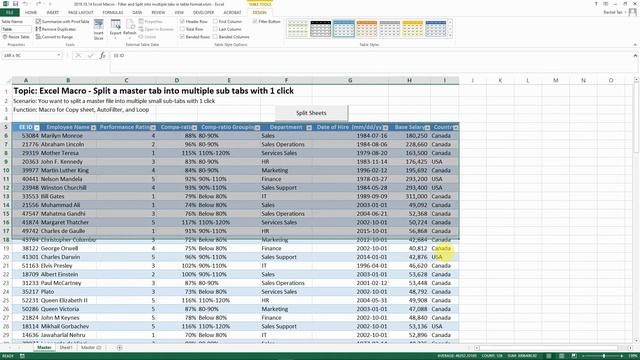Click Resize Table in Properties group
This screenshot has height=360, width=640.
(x=16, y=37)
